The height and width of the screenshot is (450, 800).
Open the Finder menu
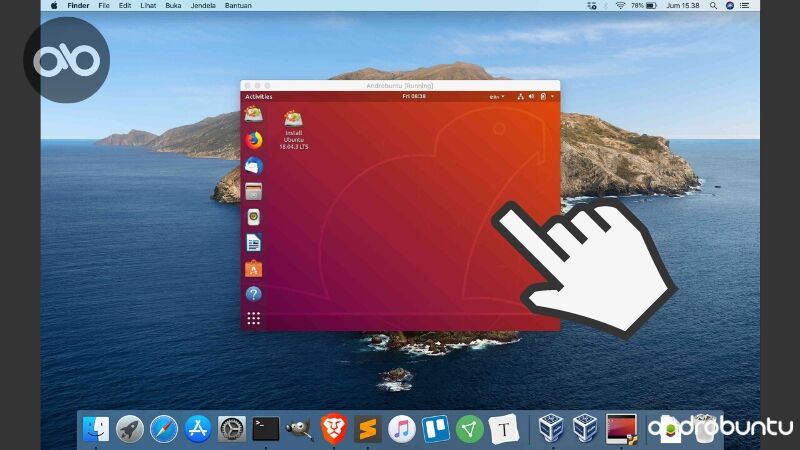click(x=78, y=6)
